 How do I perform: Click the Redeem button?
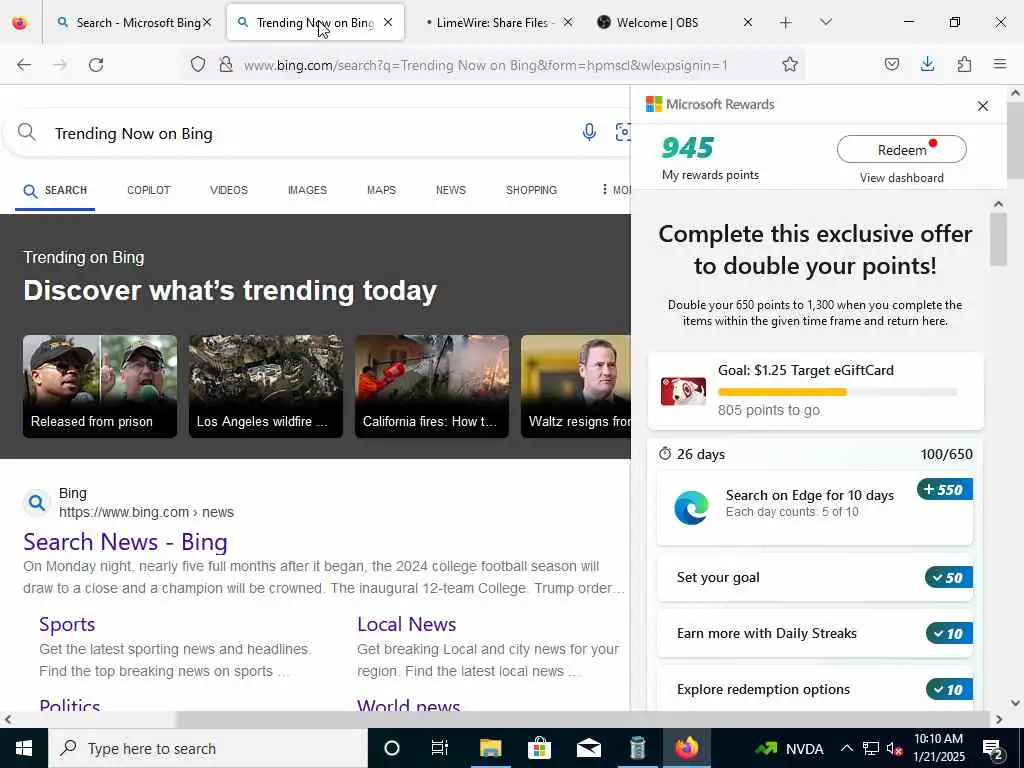(901, 150)
